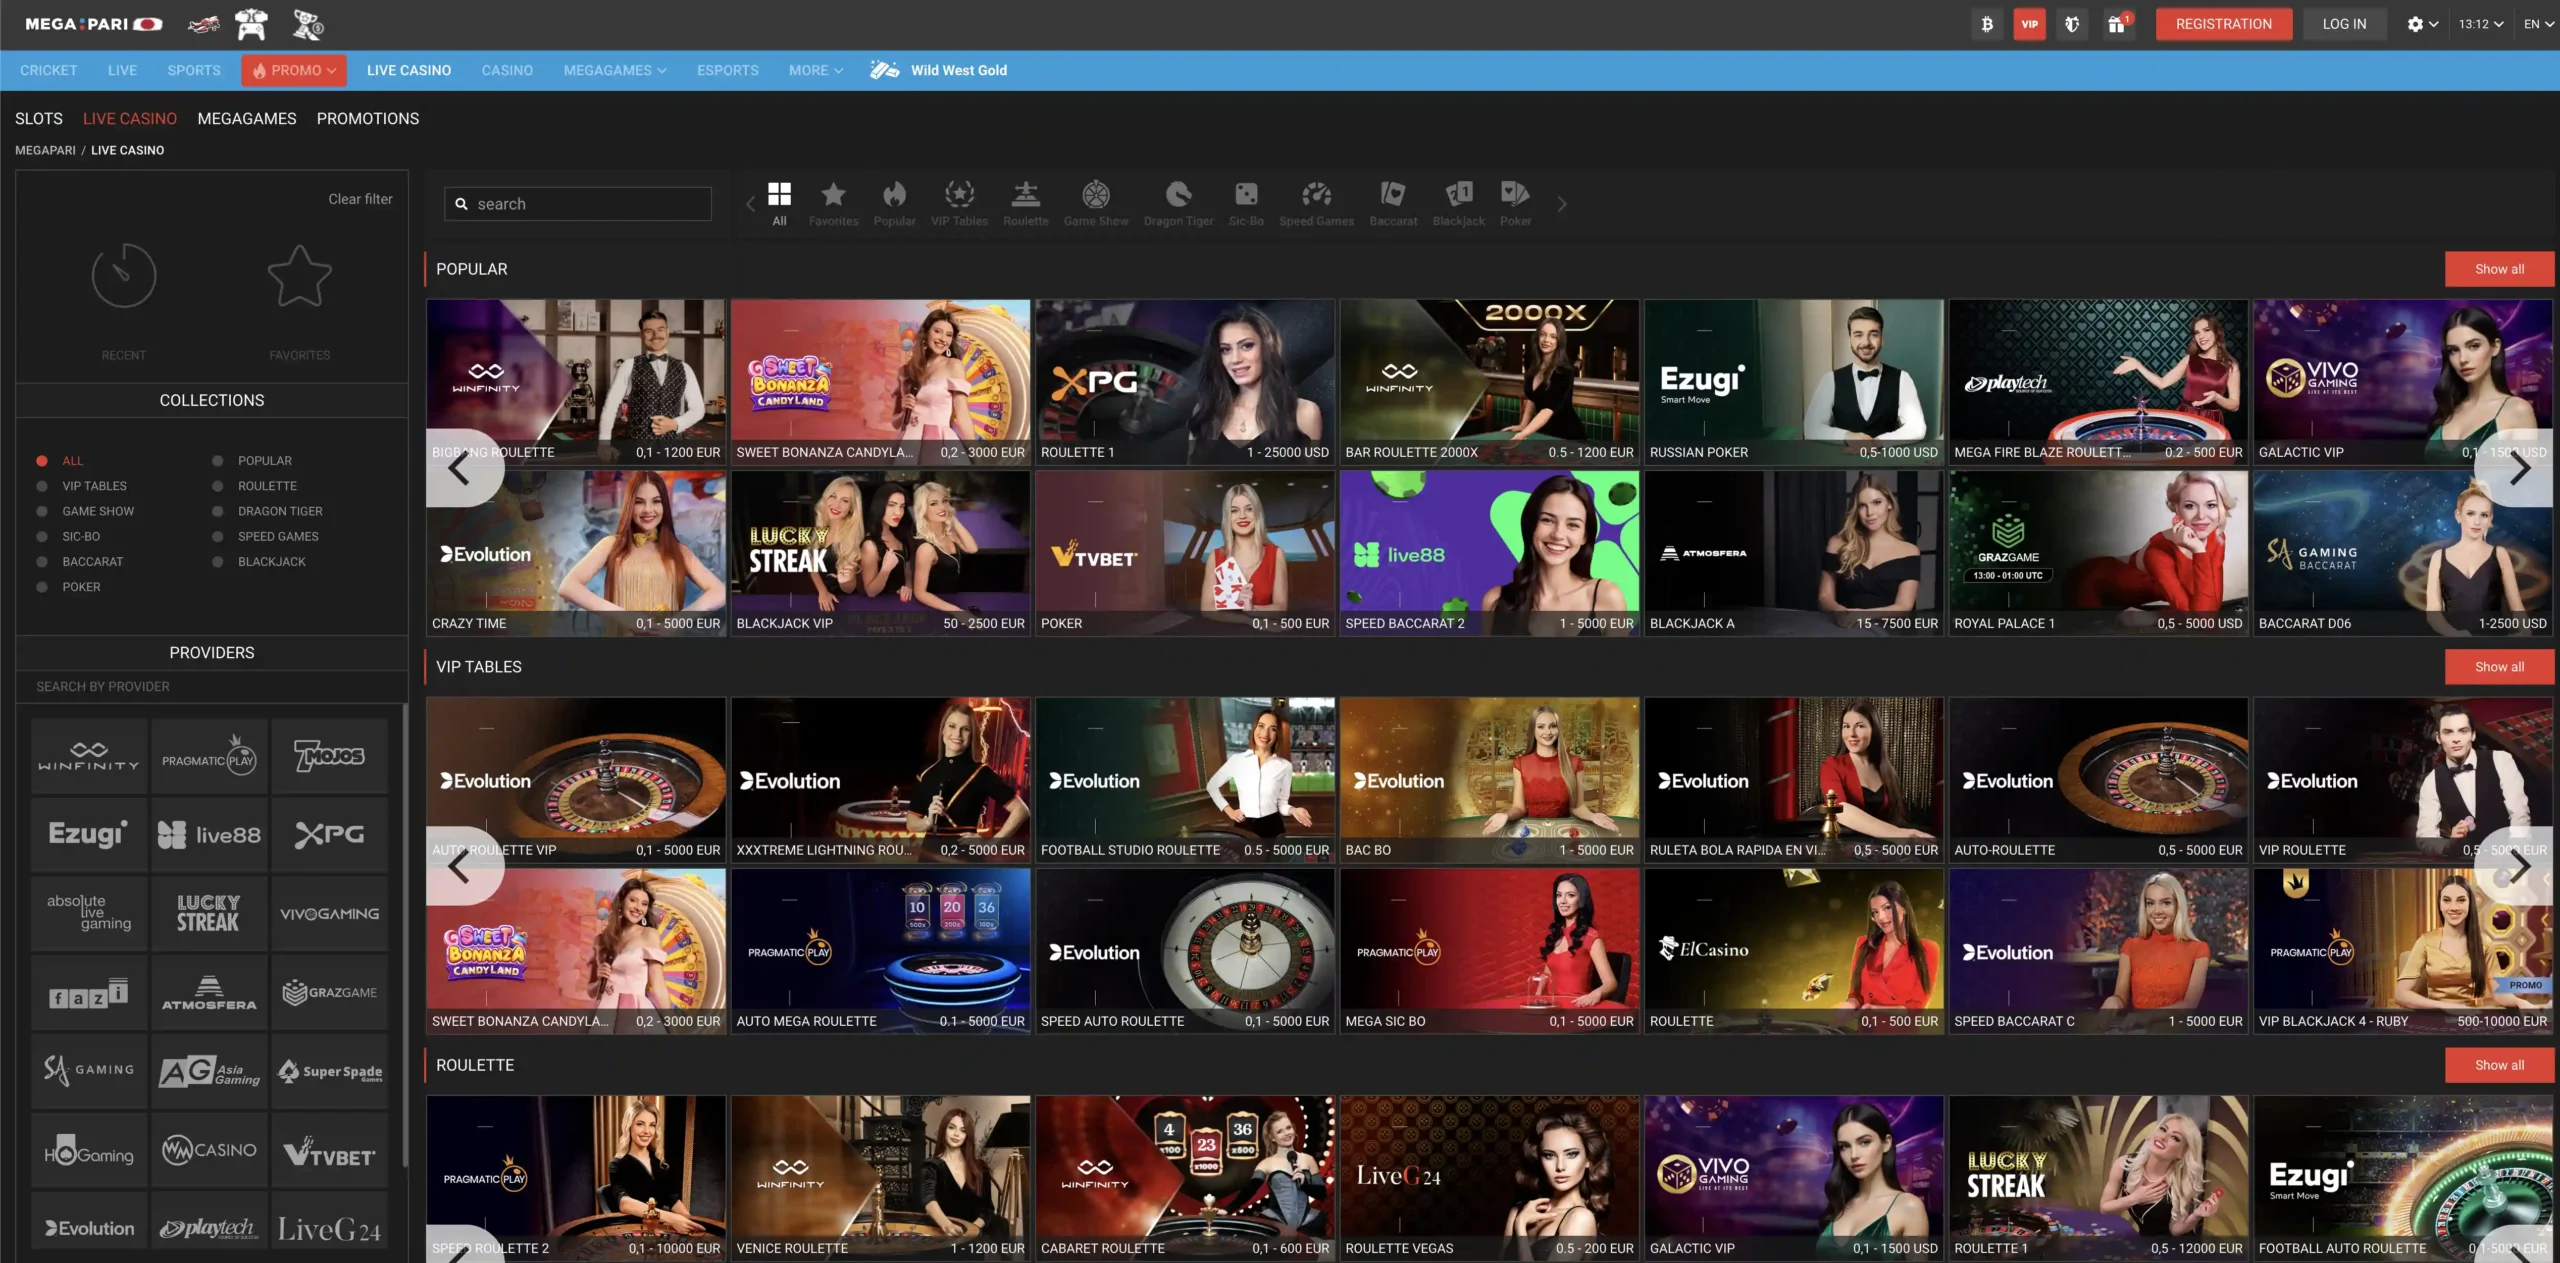
Task: Show all VIP TABLES games
Action: pos(2499,667)
